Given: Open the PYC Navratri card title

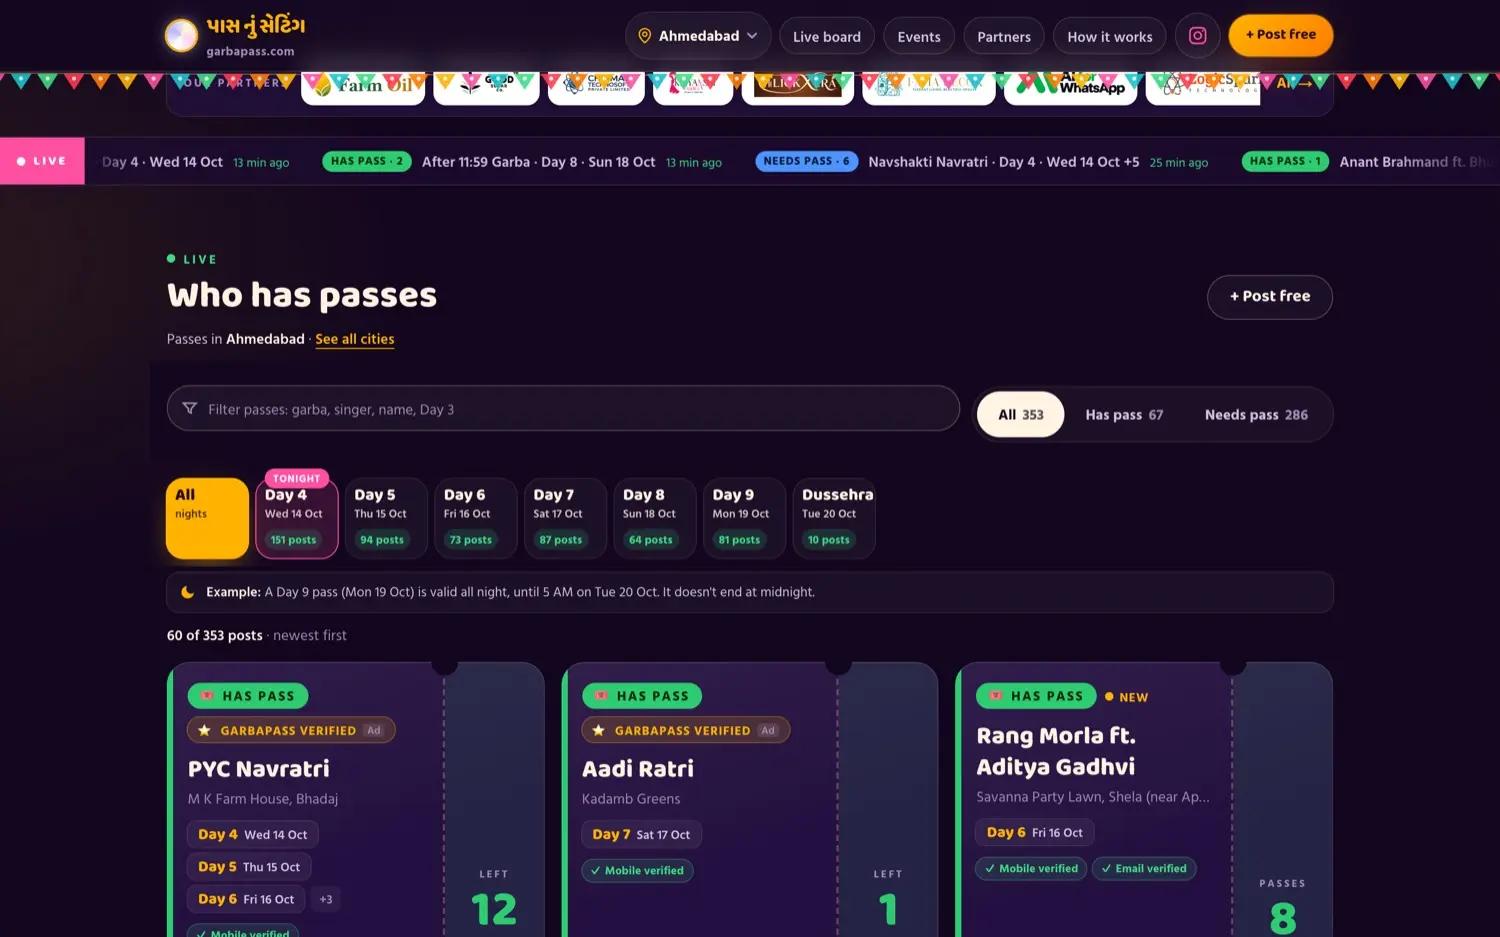Looking at the screenshot, I should click(259, 769).
